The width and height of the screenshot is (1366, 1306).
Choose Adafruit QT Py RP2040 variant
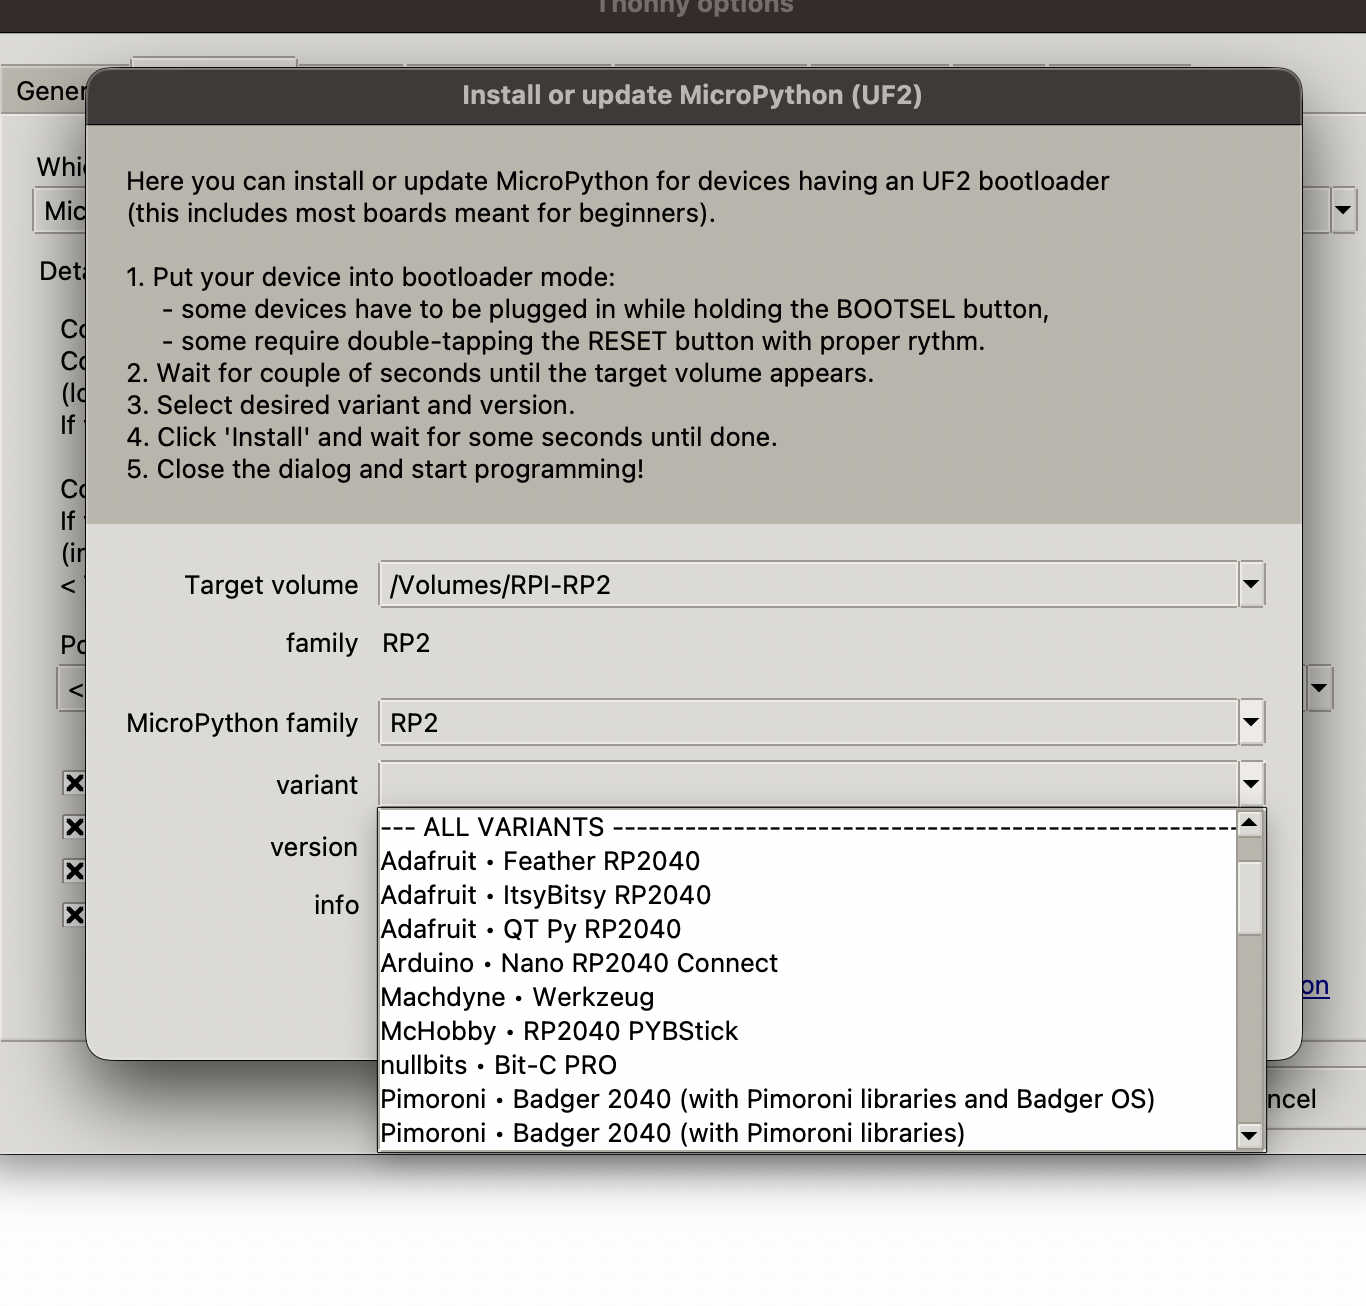808,929
